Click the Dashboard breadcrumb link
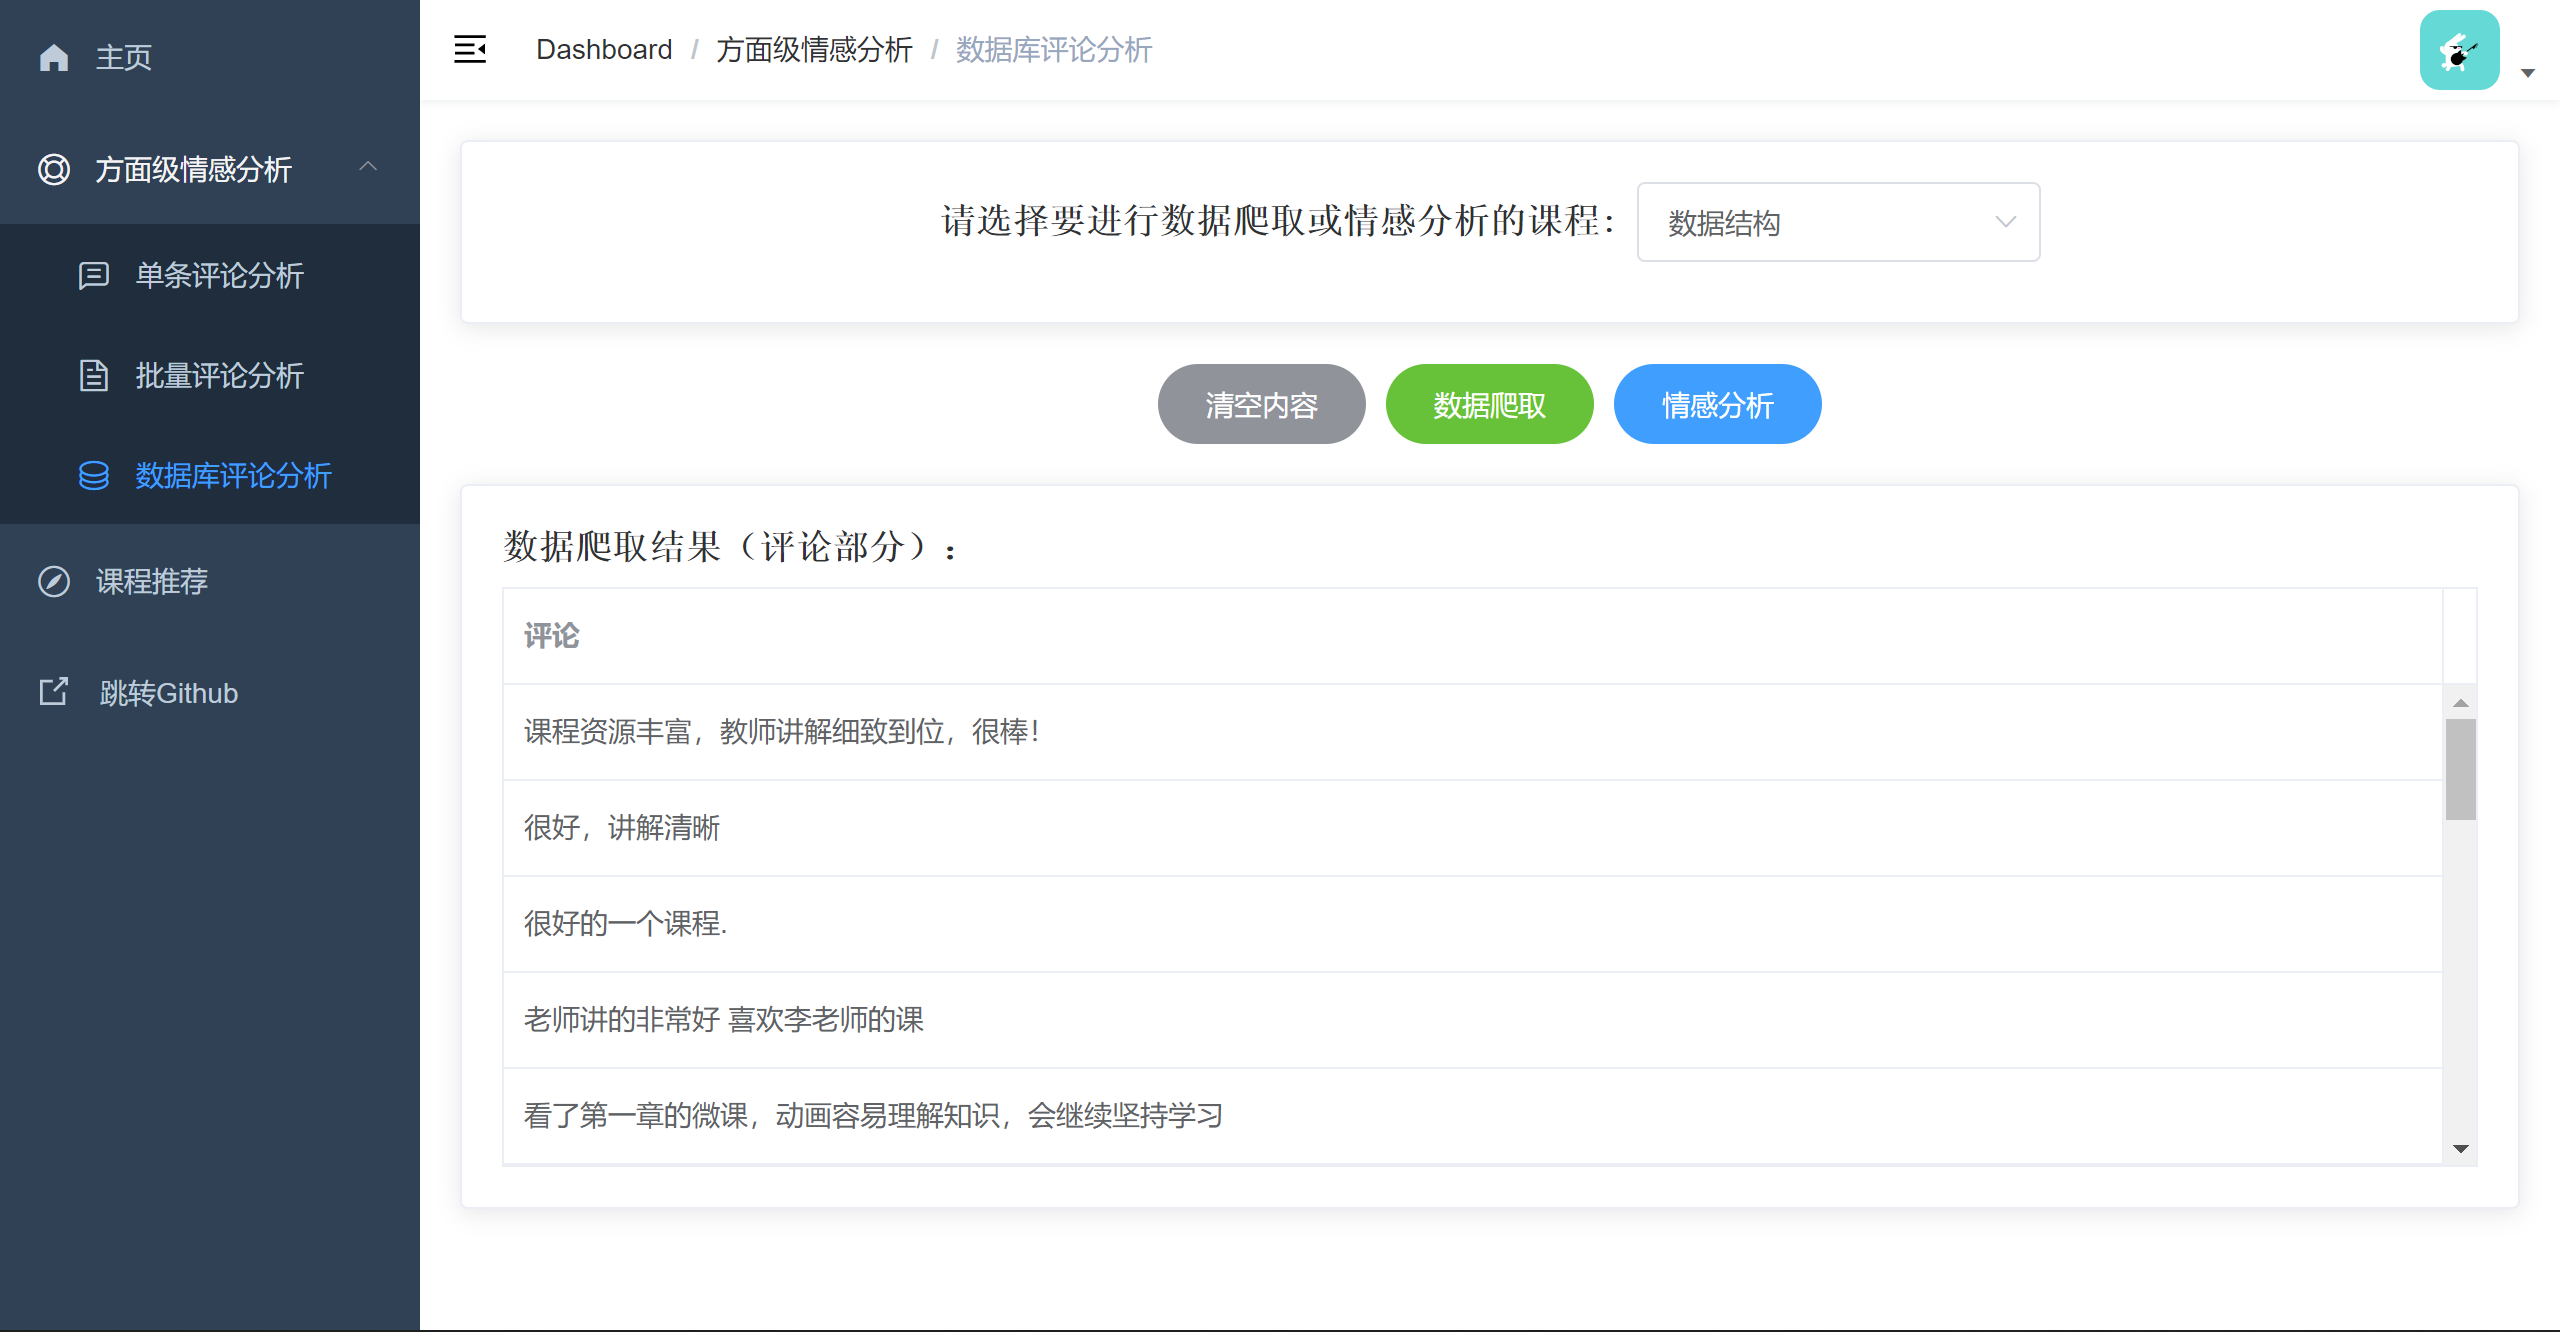Viewport: 2560px width, 1332px height. tap(604, 49)
